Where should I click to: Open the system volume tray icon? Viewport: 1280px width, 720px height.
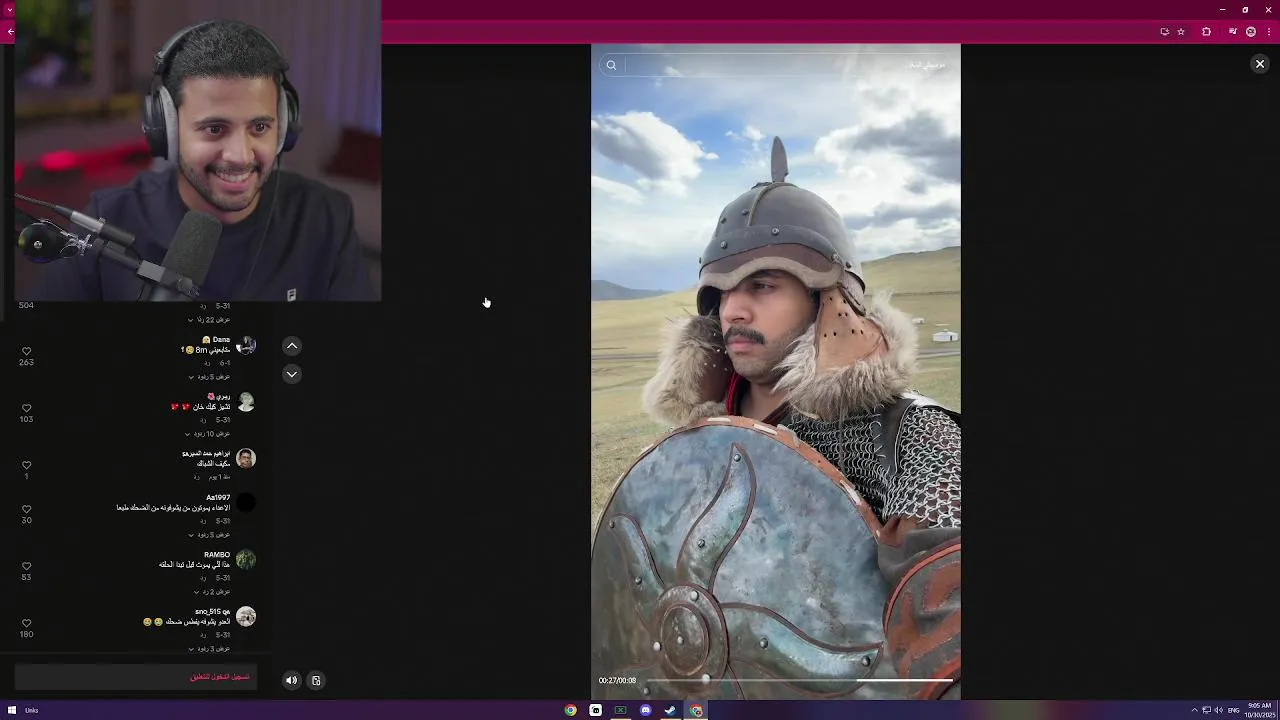[x=1218, y=710]
